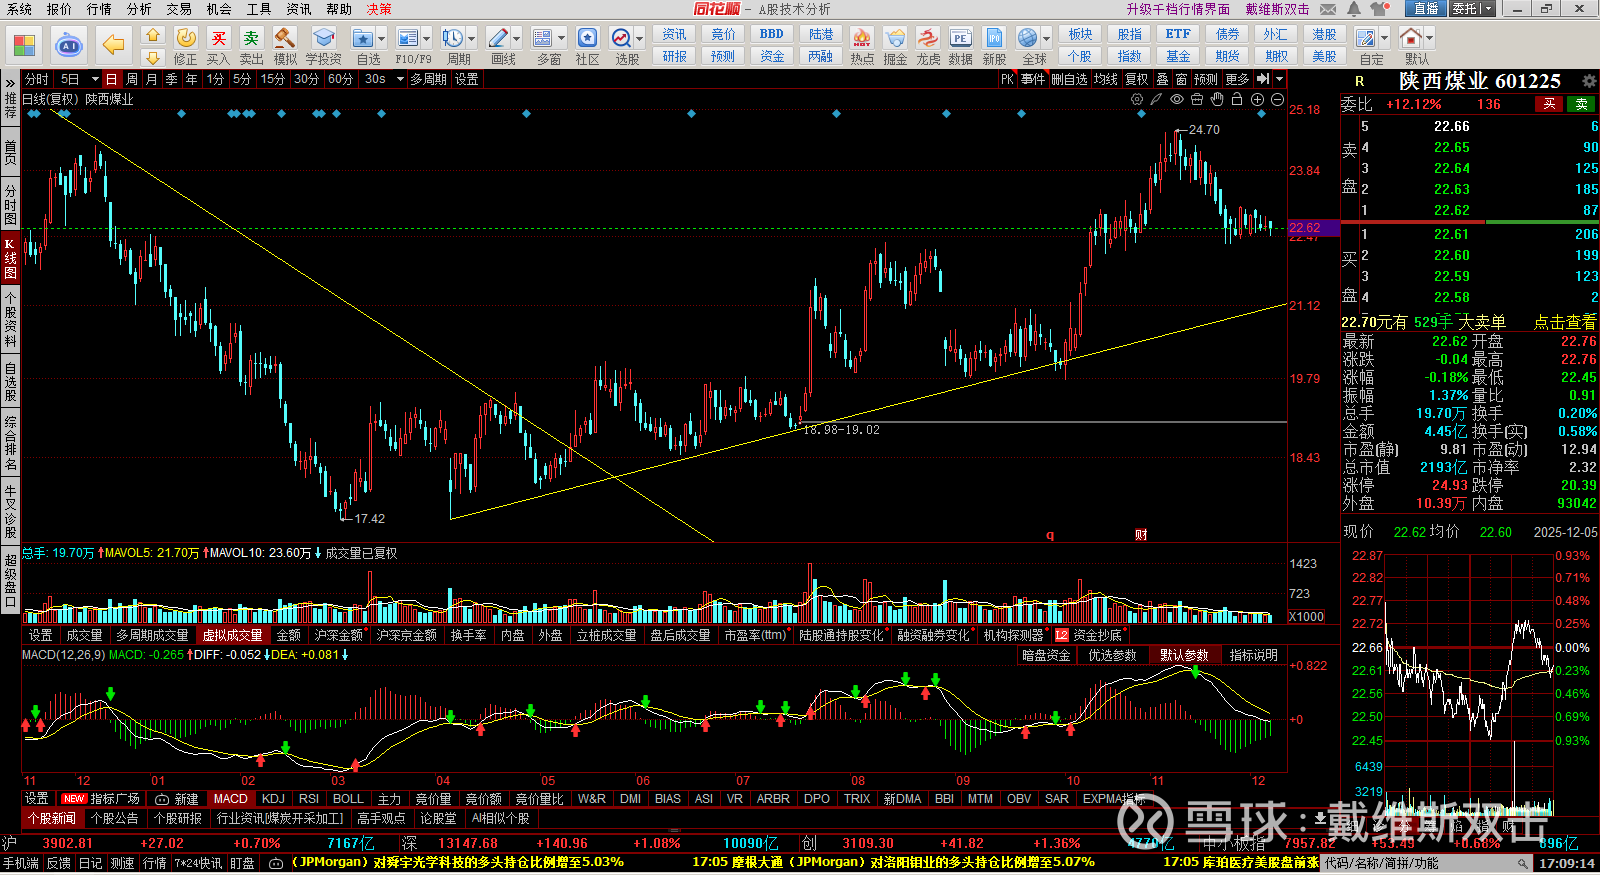The height and width of the screenshot is (875, 1600).
Task: Click the green 卖 button in order panel
Action: [1582, 104]
